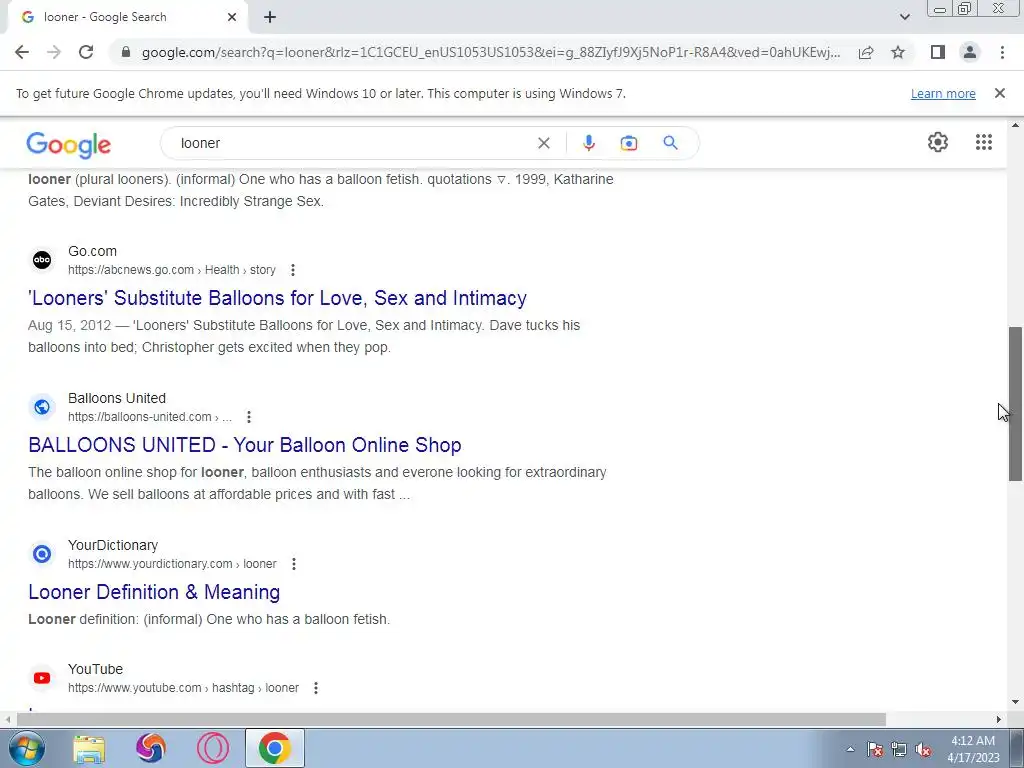Open the taskbar clock 4:12 AM
Screen dimensions: 1024x768
pyautogui.click(x=973, y=749)
